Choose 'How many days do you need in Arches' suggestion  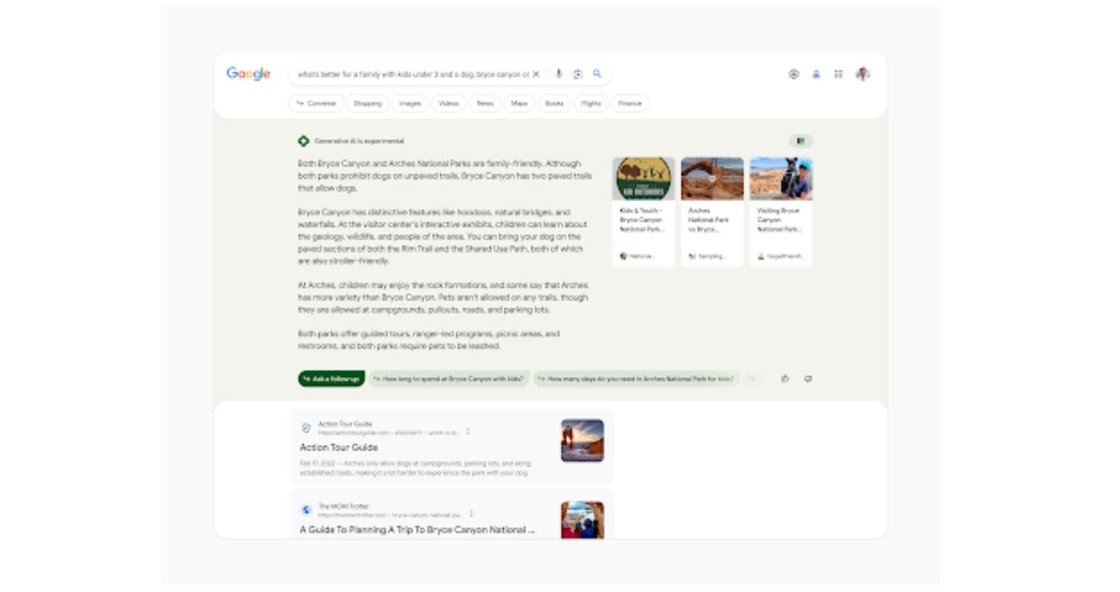point(636,378)
